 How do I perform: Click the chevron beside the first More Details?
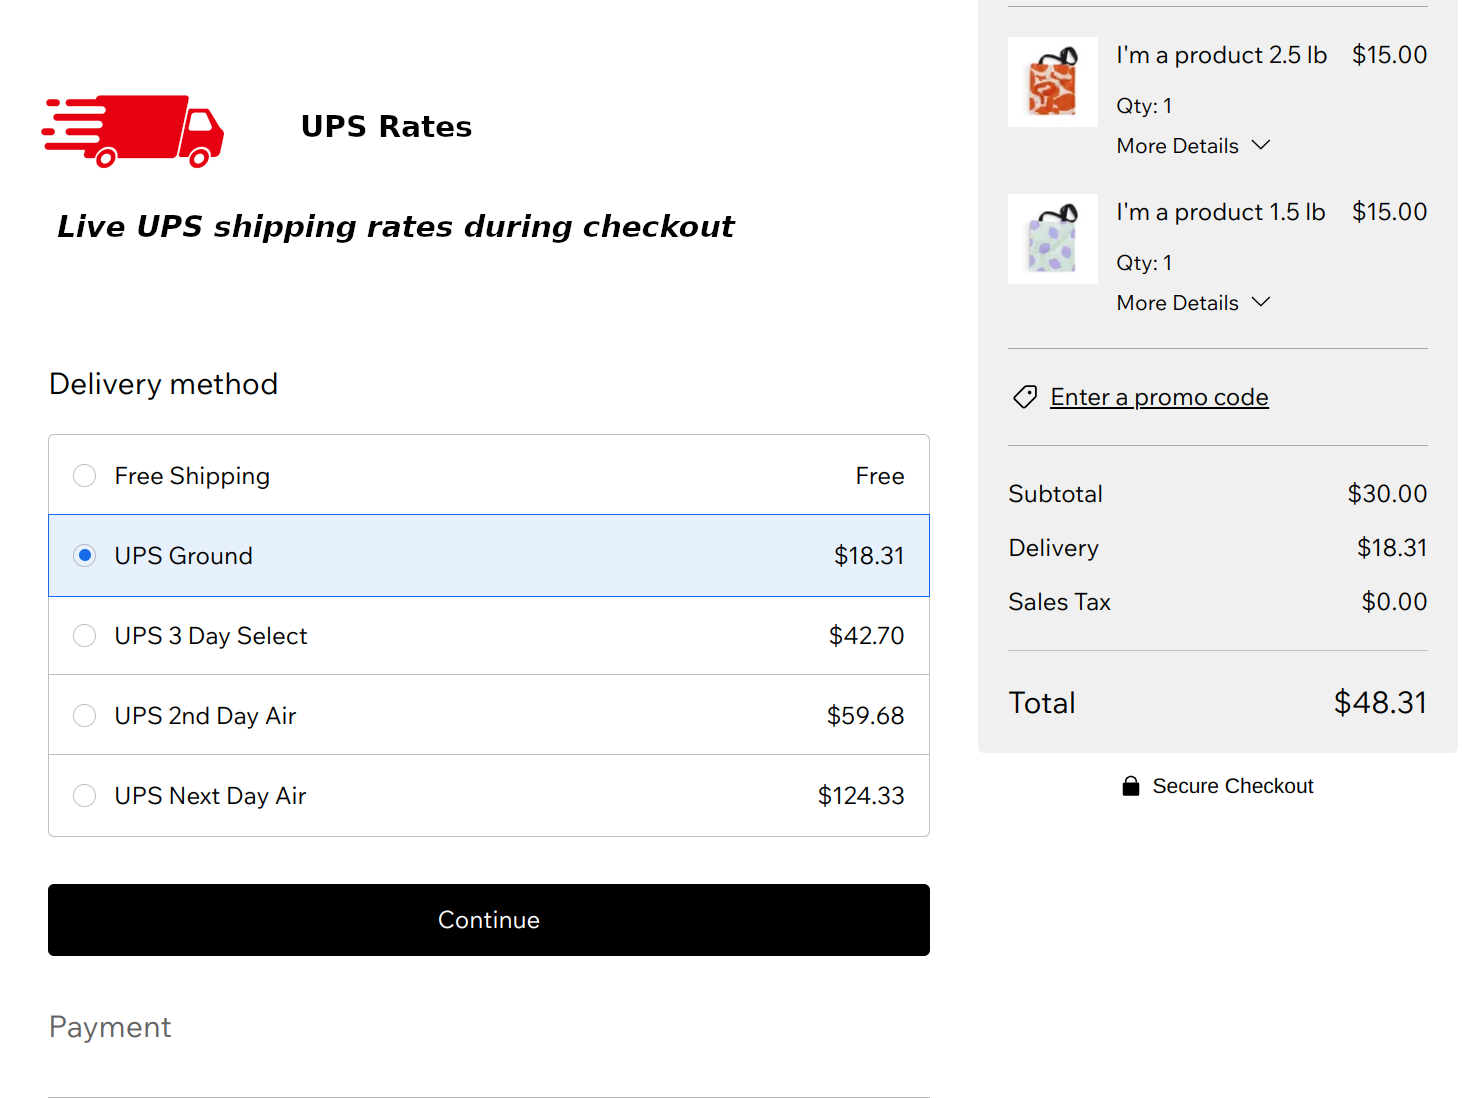[1261, 145]
